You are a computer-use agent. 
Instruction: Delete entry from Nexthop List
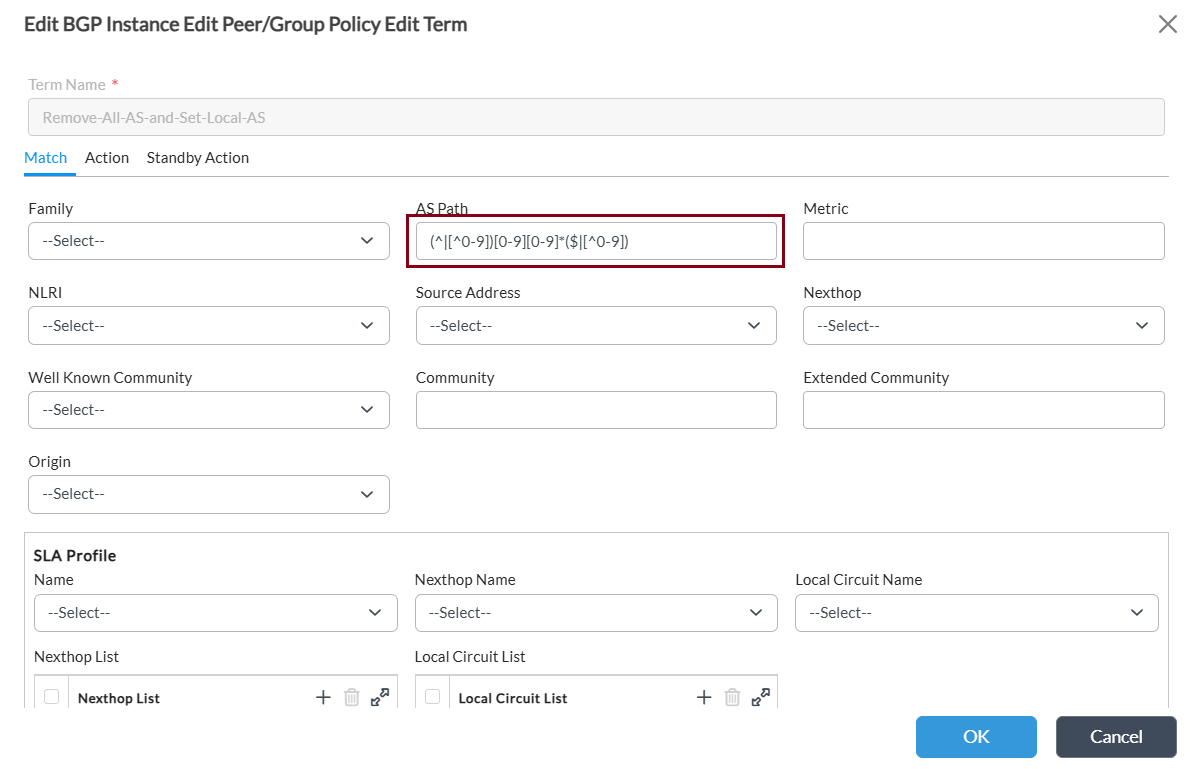click(352, 698)
